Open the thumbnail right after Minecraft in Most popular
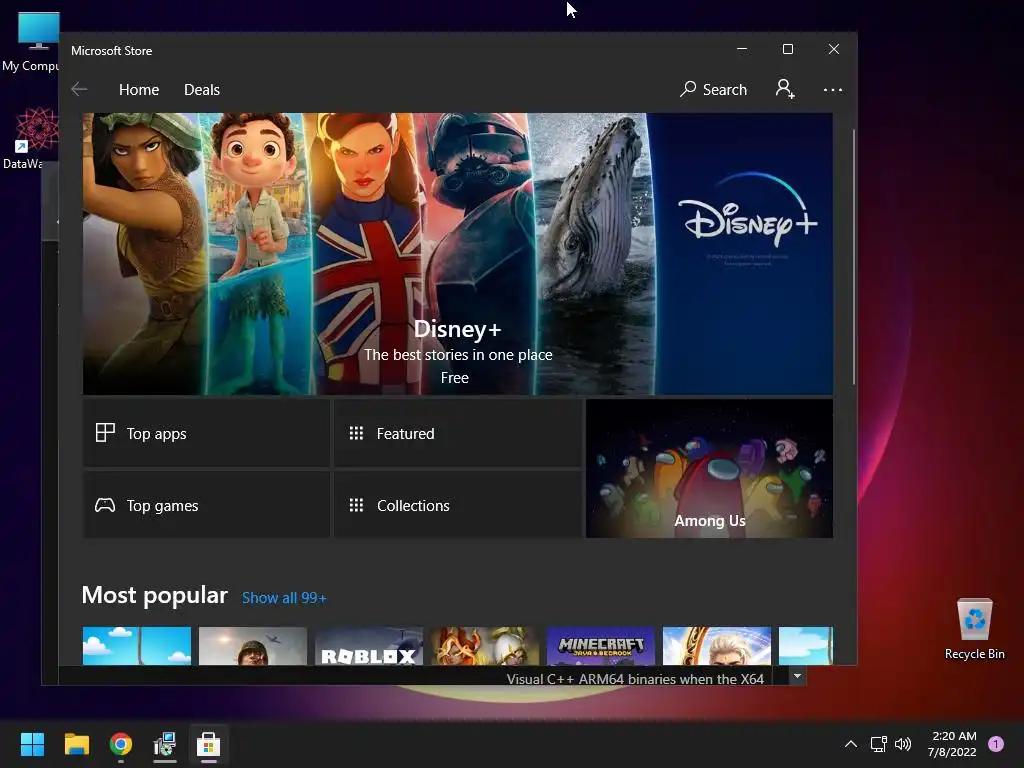1024x768 pixels. click(x=717, y=646)
